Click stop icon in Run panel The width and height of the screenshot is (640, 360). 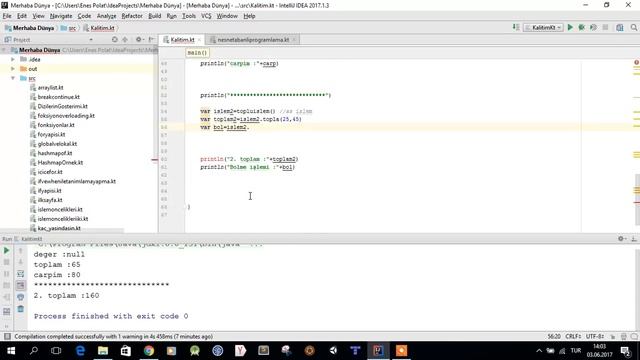pyautogui.click(x=7, y=262)
